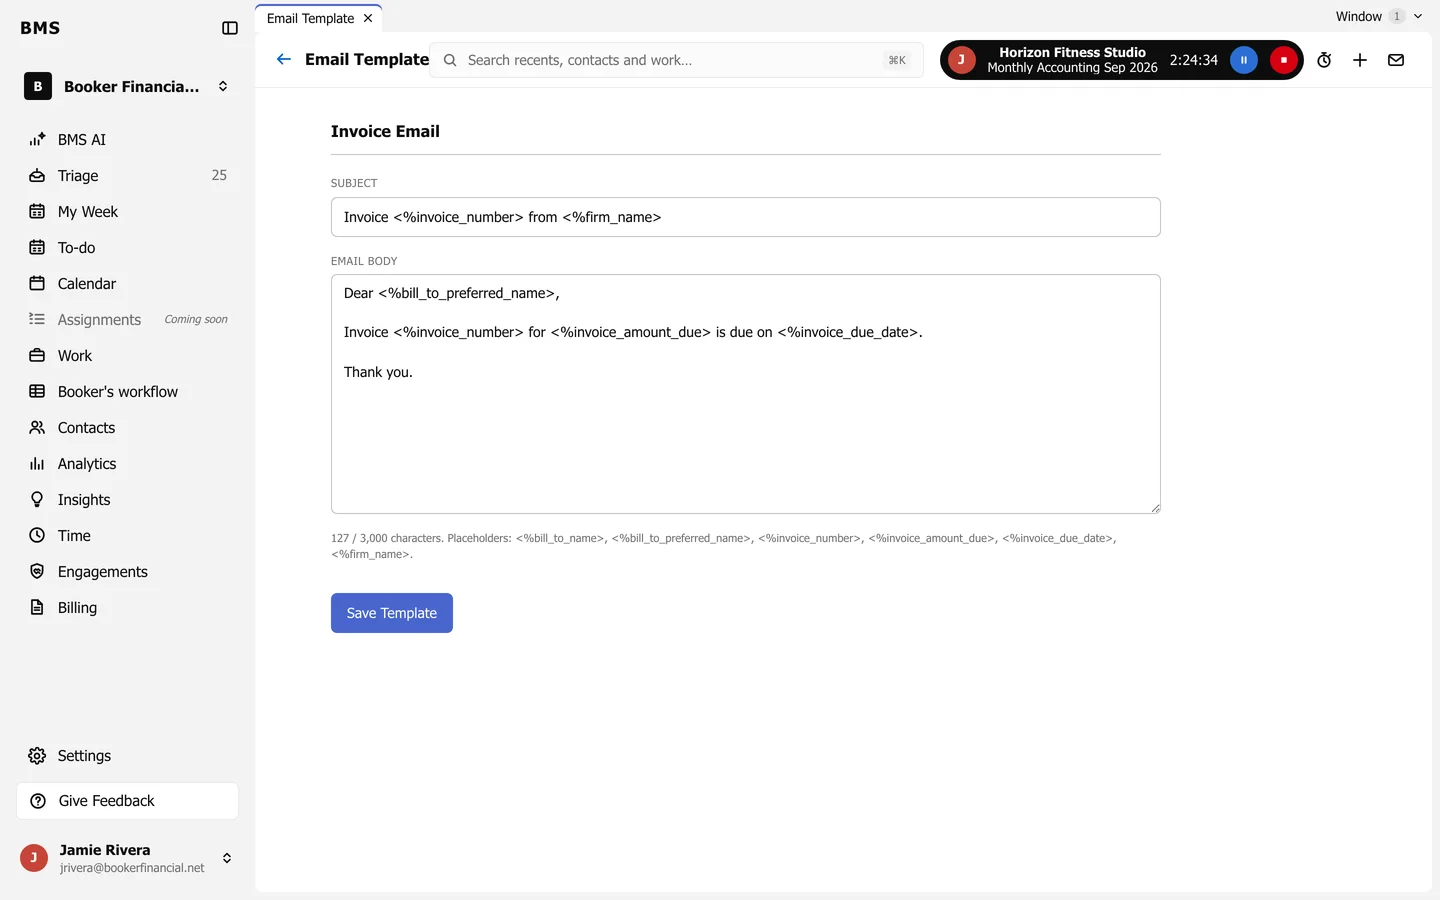Go to My Week

127,212
